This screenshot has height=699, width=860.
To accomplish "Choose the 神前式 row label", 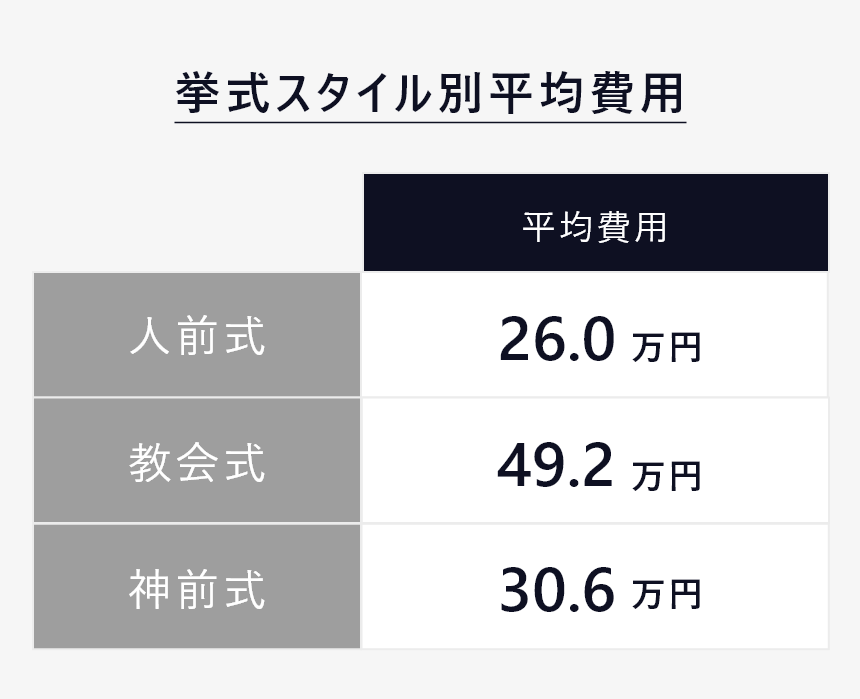I will point(197,587).
